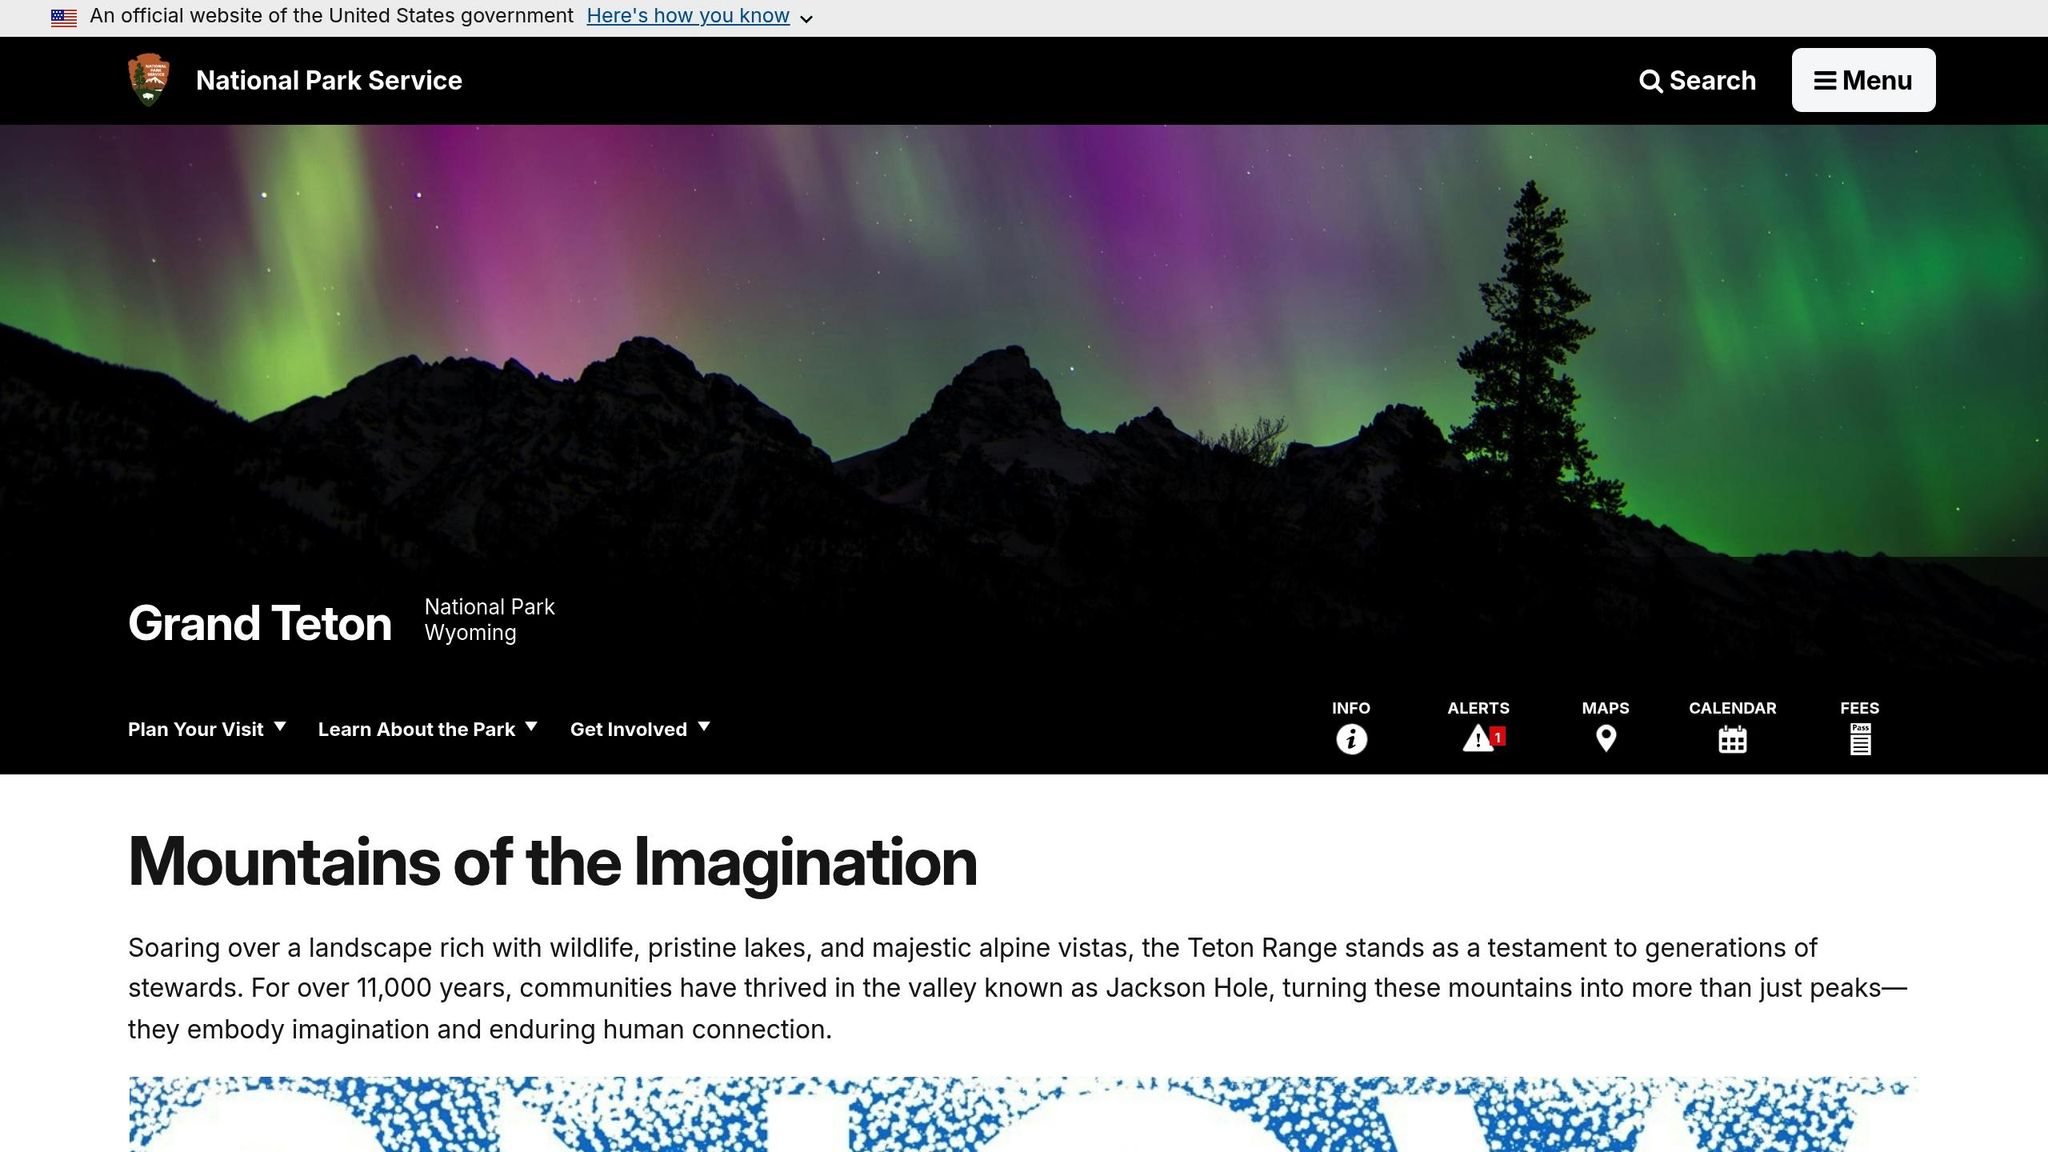Viewport: 2048px width, 1152px height.
Task: Go to National Park Service home link
Action: point(329,80)
